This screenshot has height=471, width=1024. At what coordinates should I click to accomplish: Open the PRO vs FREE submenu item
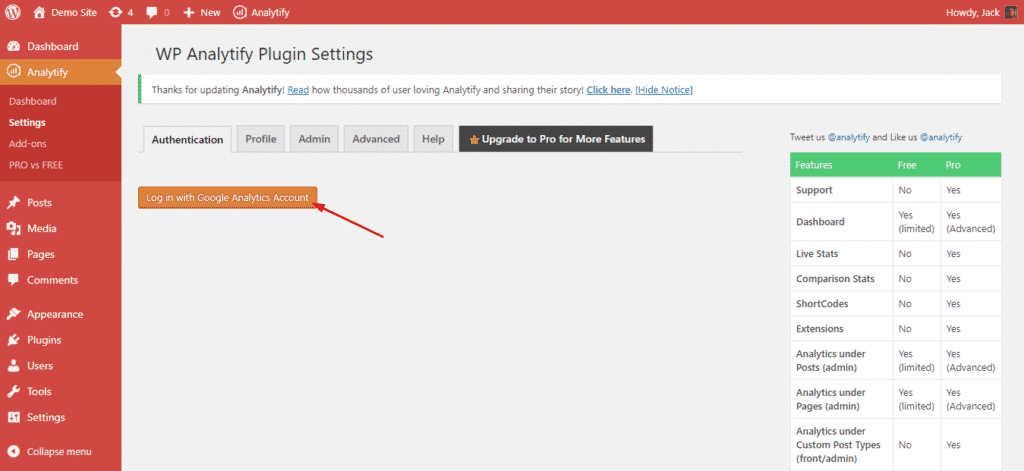[x=36, y=165]
